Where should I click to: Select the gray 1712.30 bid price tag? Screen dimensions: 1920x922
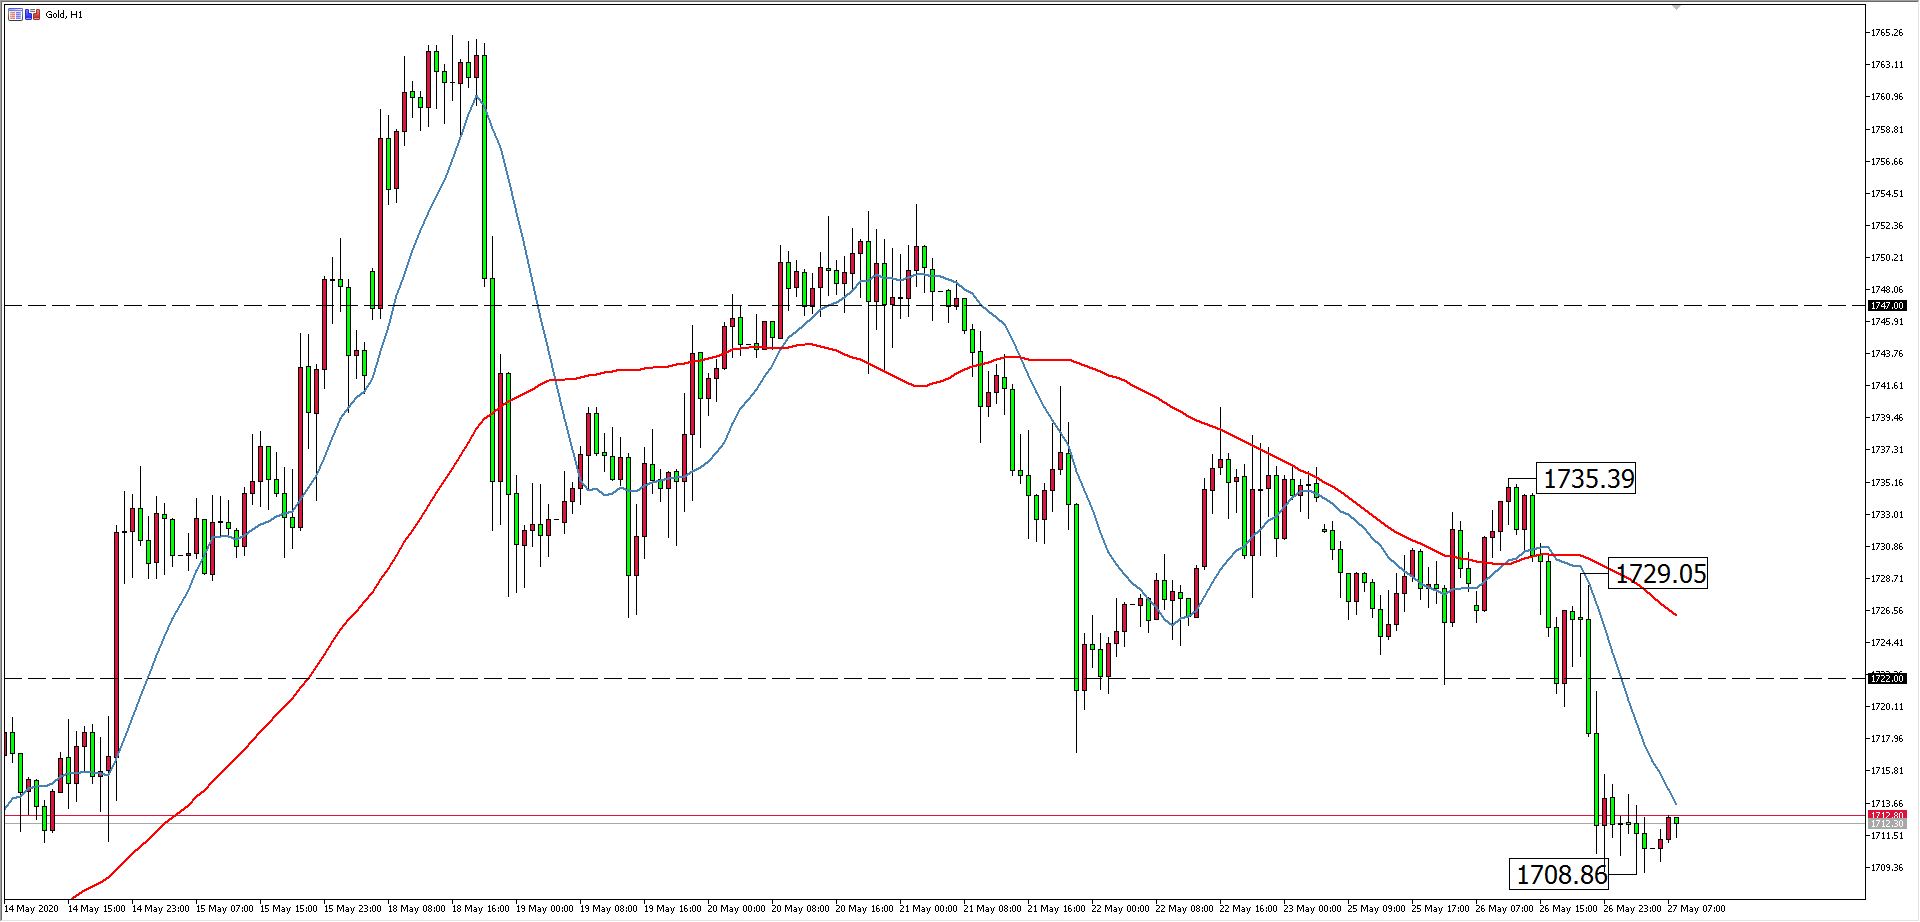(x=1887, y=824)
